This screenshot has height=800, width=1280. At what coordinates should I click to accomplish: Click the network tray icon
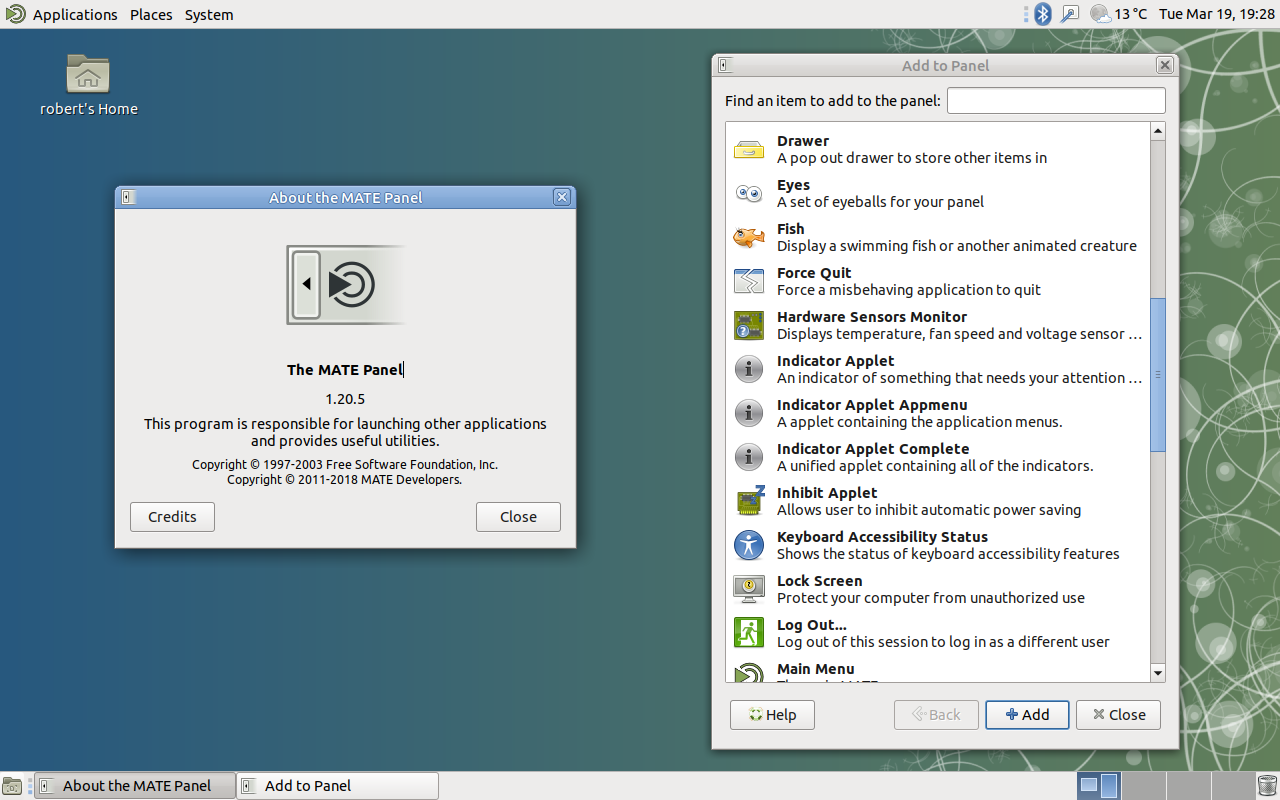(1070, 14)
